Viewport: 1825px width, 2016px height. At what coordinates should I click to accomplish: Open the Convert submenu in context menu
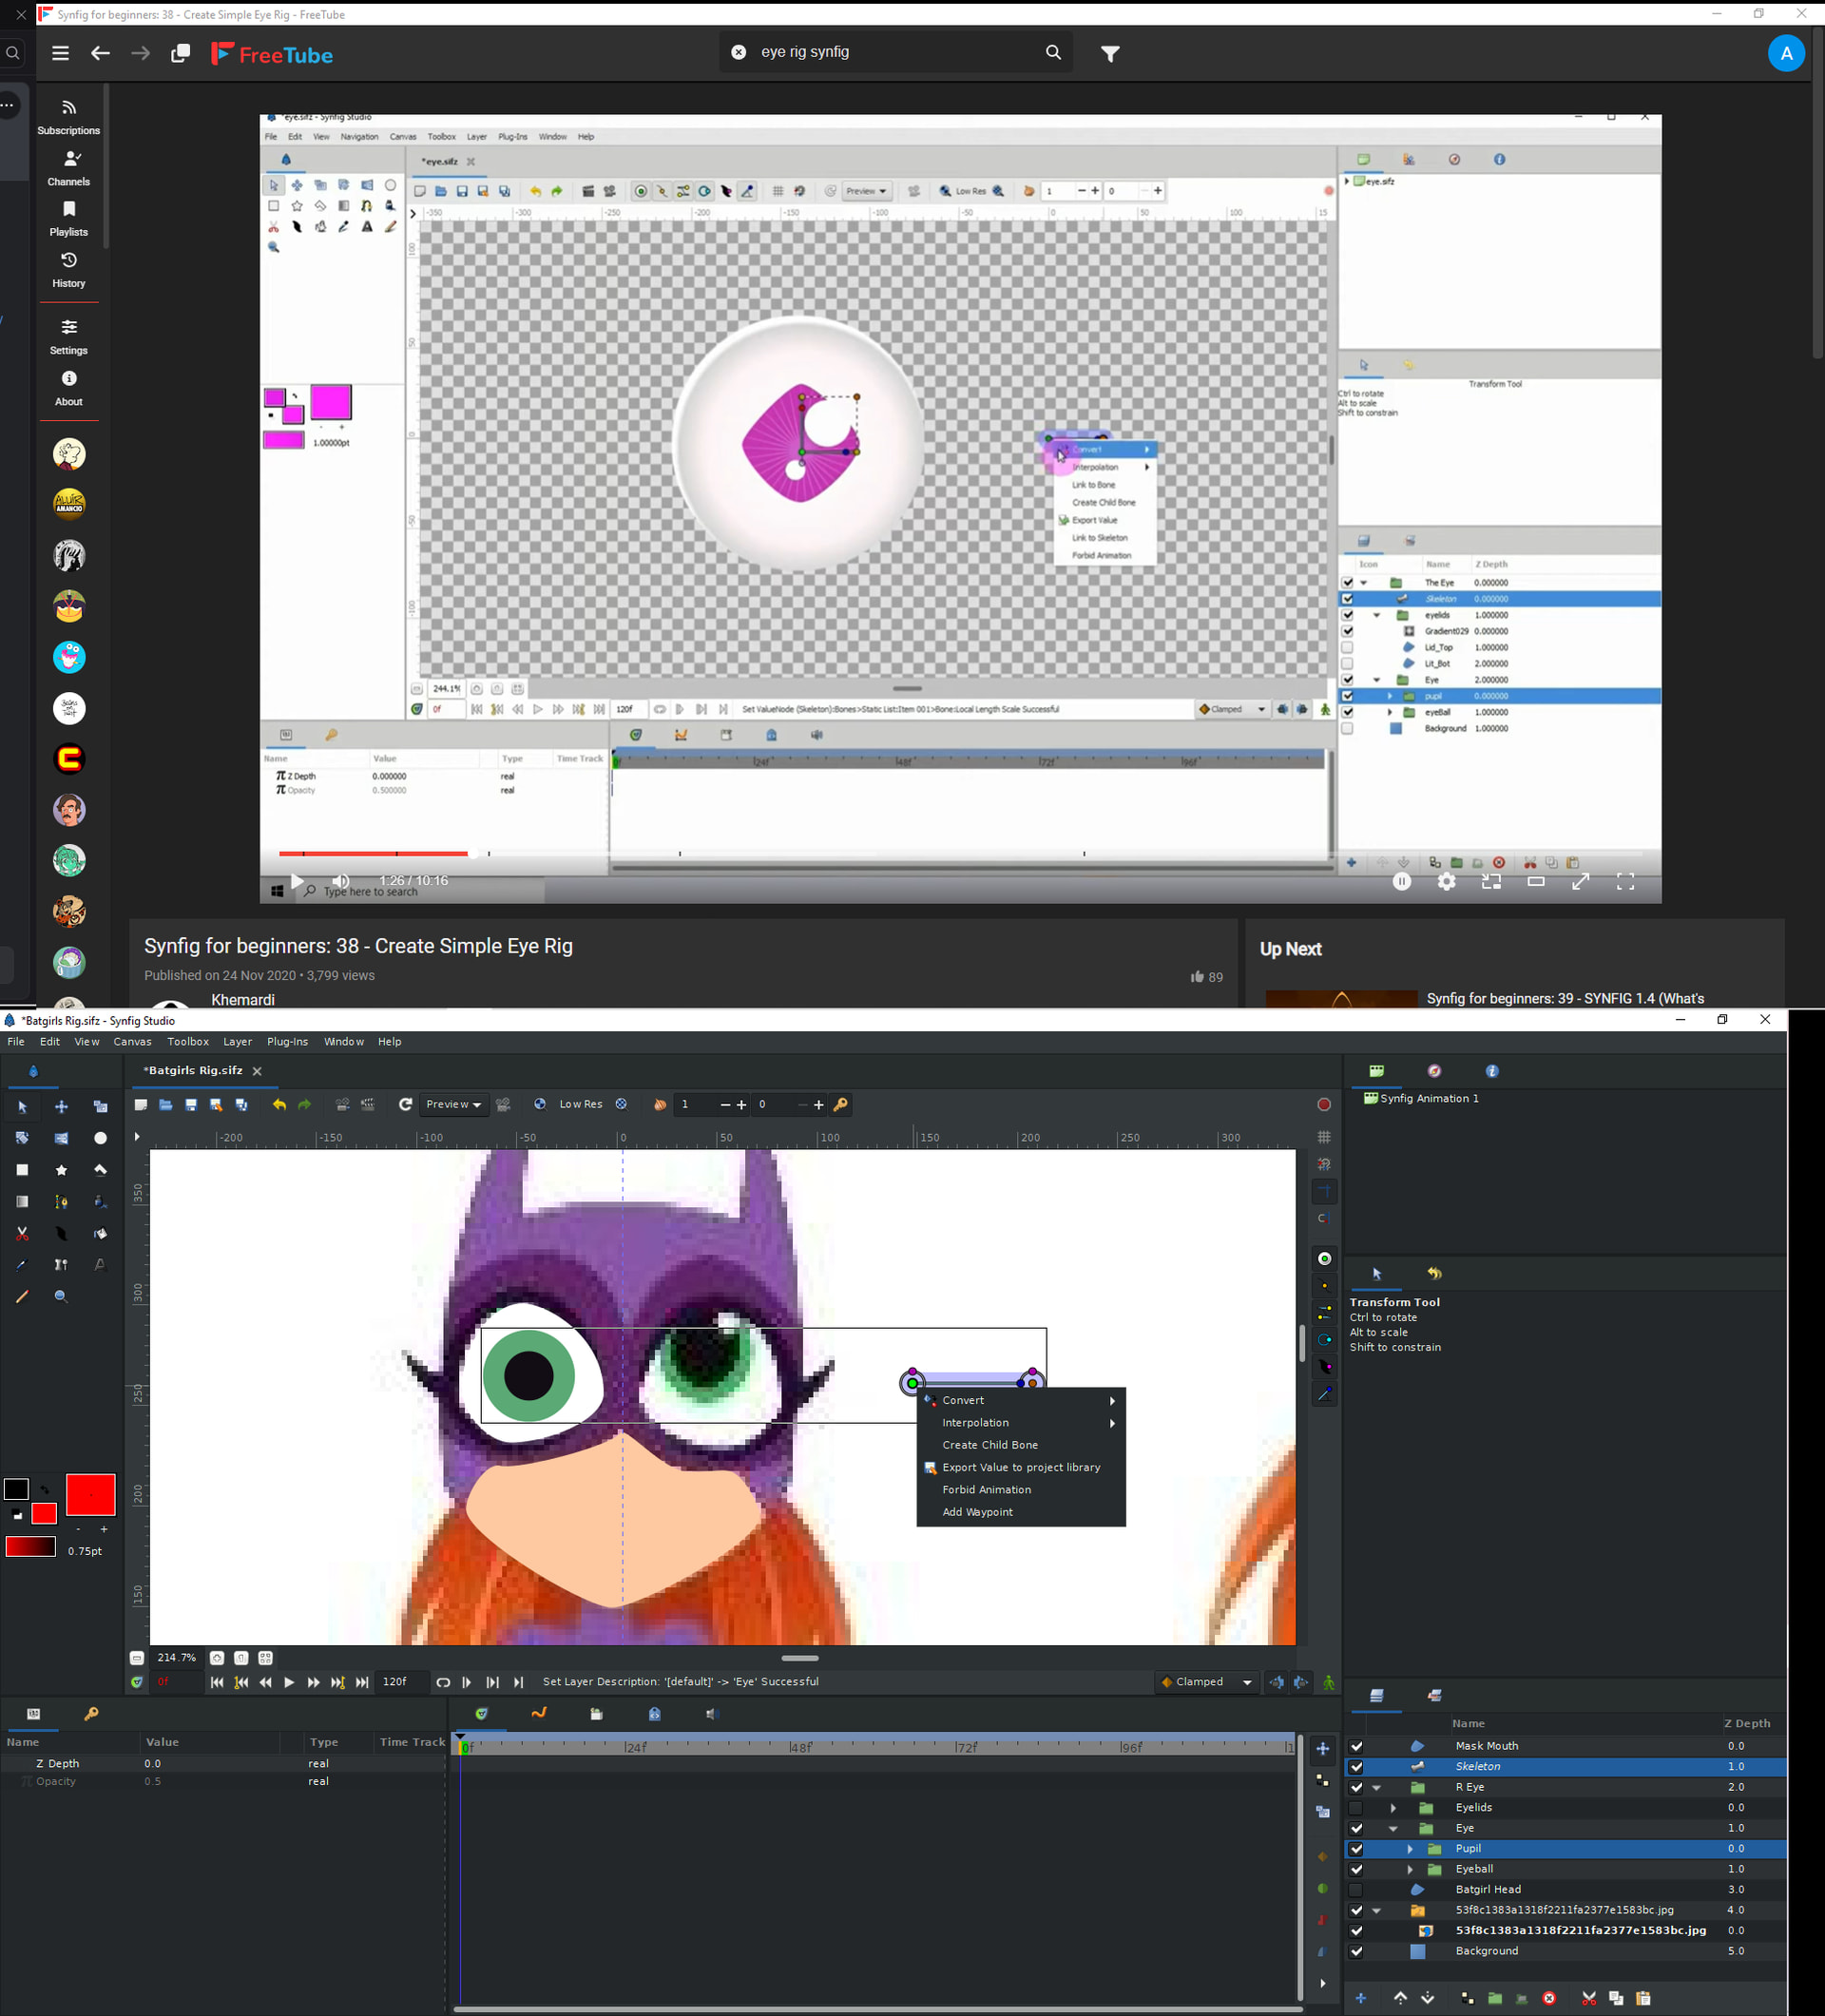tap(1021, 1400)
